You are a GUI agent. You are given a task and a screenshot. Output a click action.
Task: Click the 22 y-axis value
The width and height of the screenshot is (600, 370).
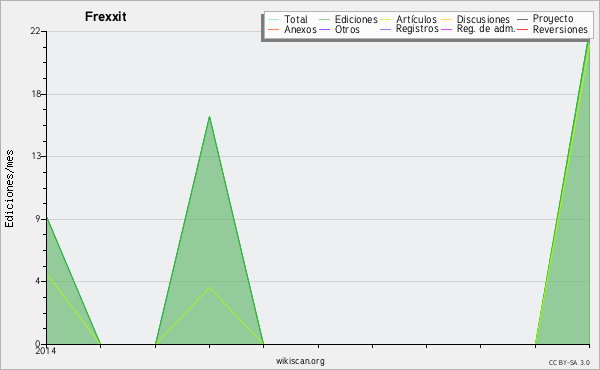pyautogui.click(x=36, y=31)
